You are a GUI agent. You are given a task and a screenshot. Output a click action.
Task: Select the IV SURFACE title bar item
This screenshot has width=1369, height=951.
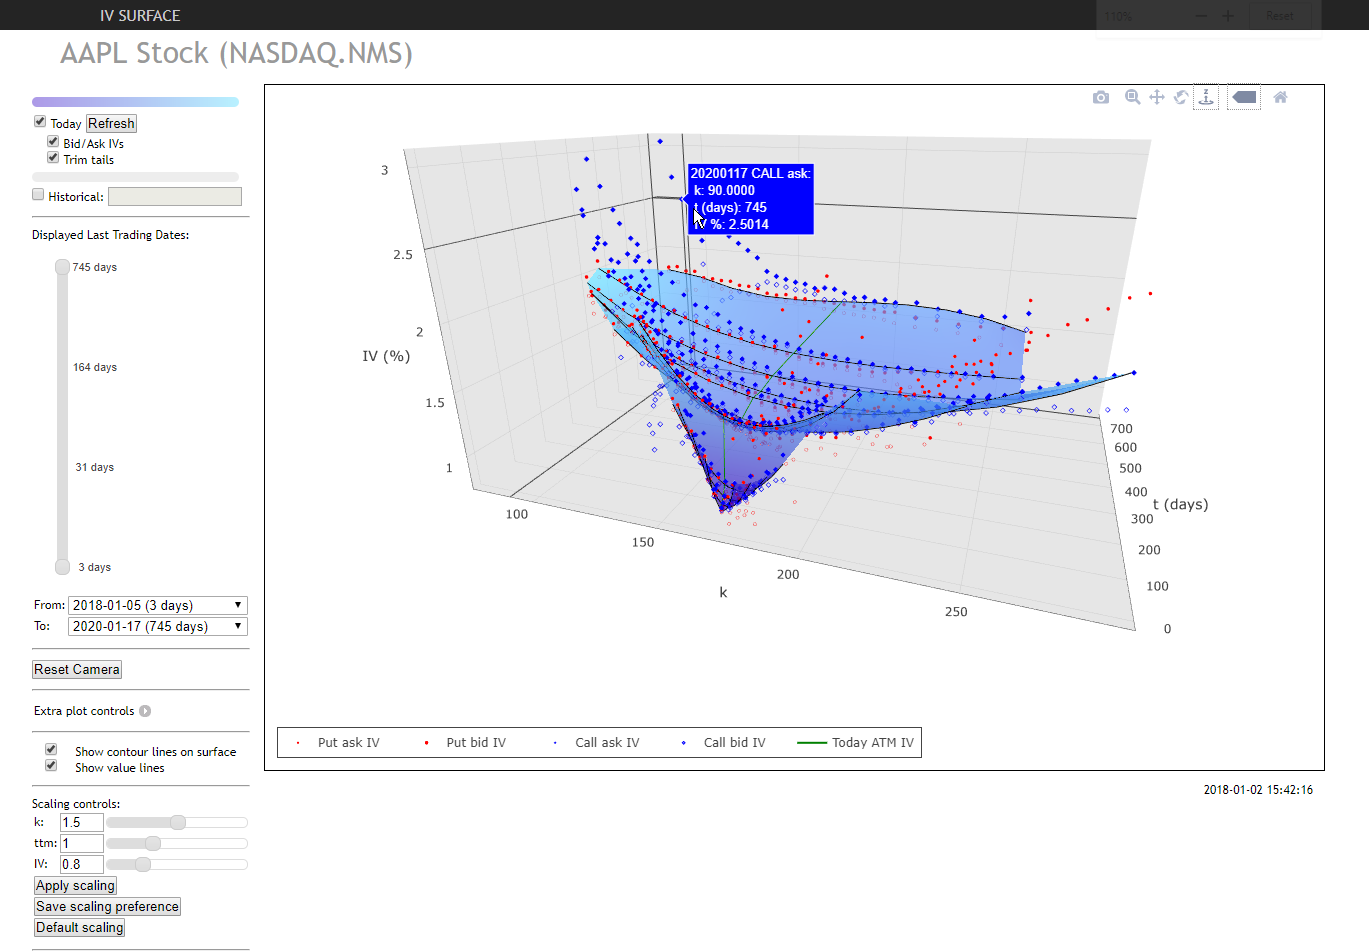tap(138, 15)
